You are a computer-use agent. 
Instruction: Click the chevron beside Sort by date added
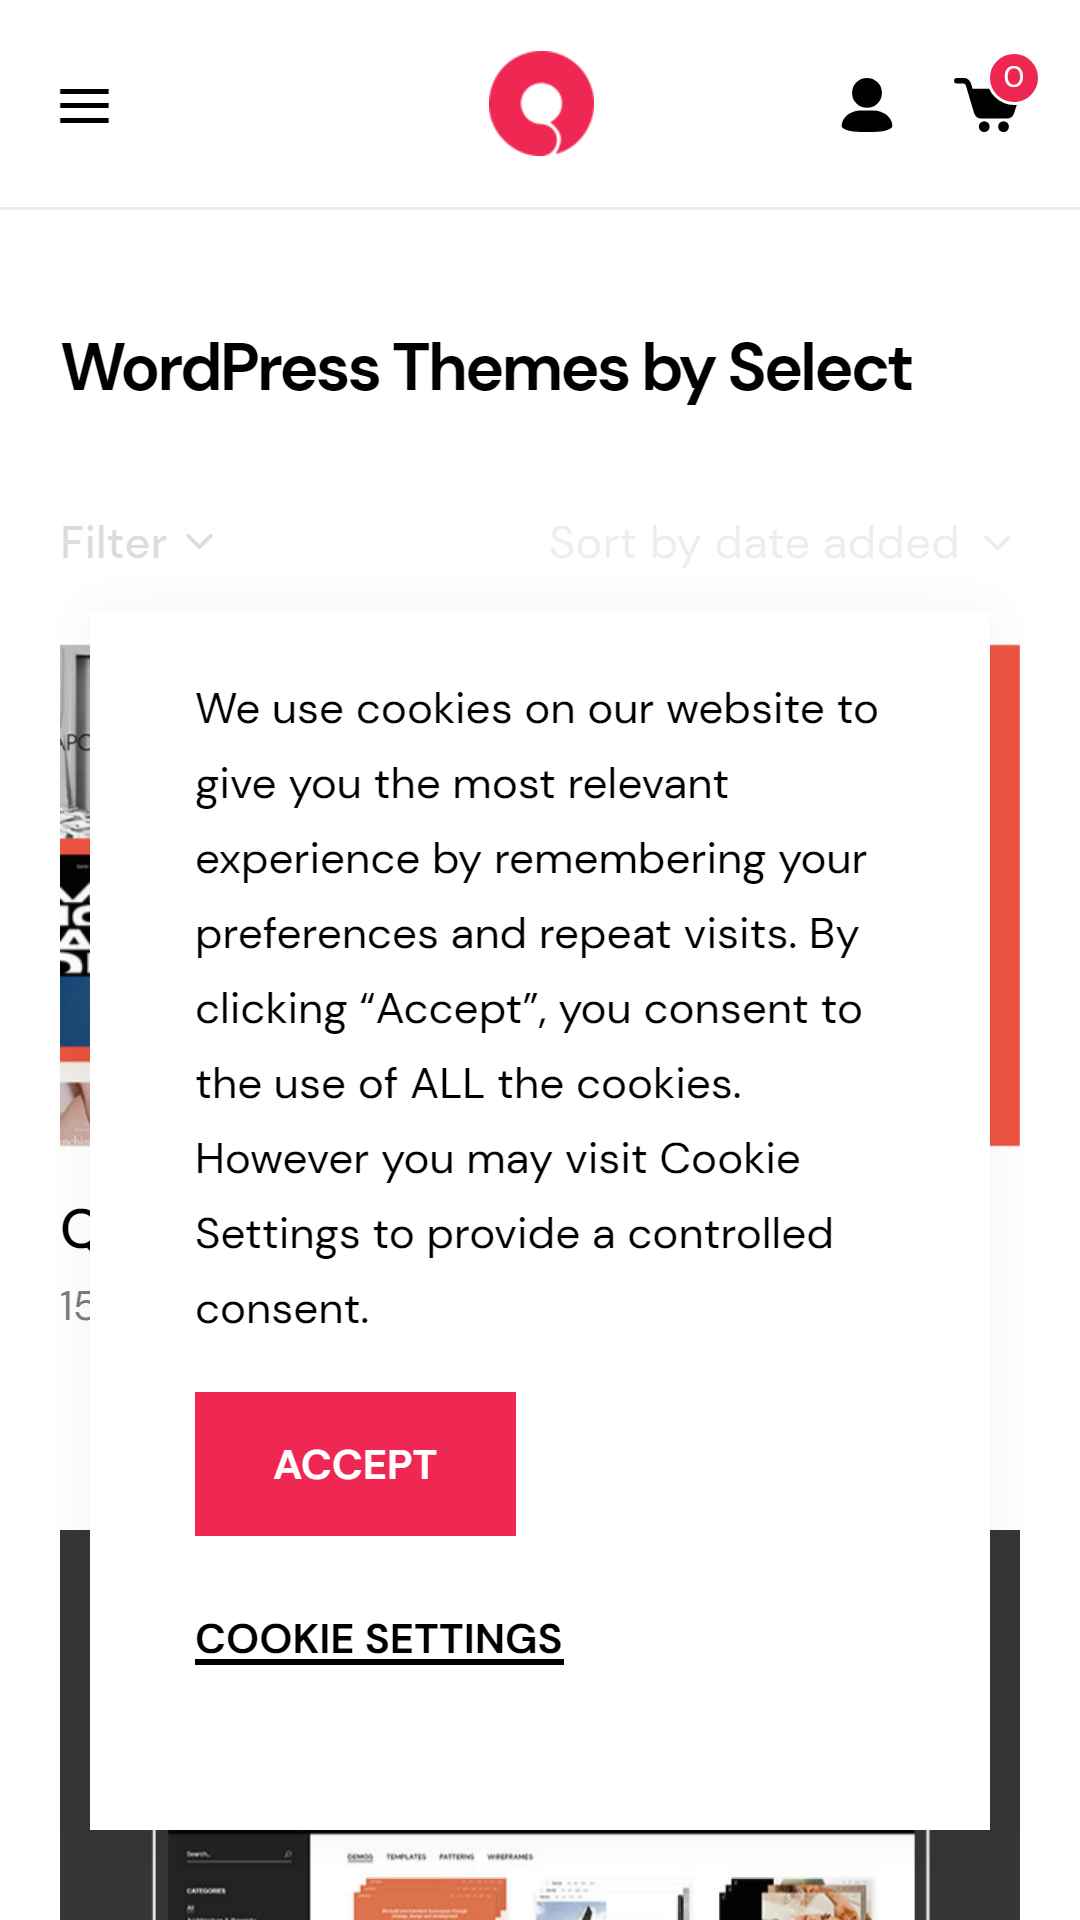997,543
